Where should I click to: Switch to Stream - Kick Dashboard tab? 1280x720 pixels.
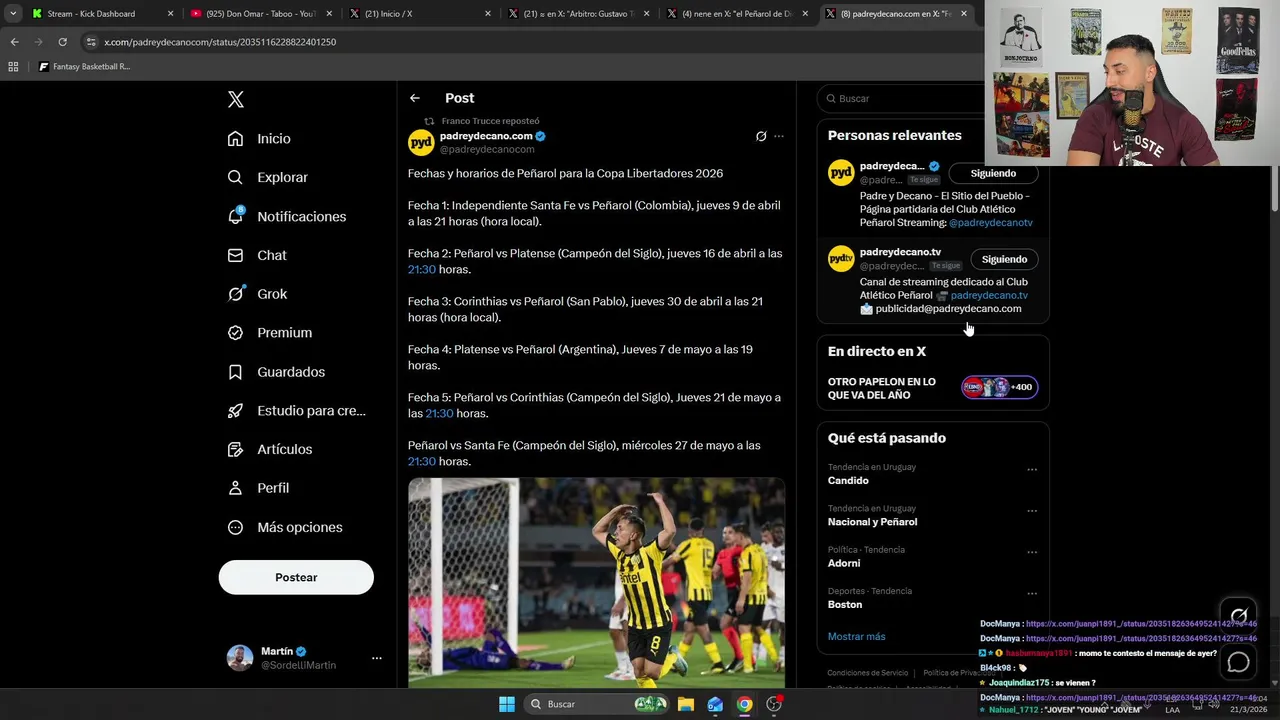point(100,14)
